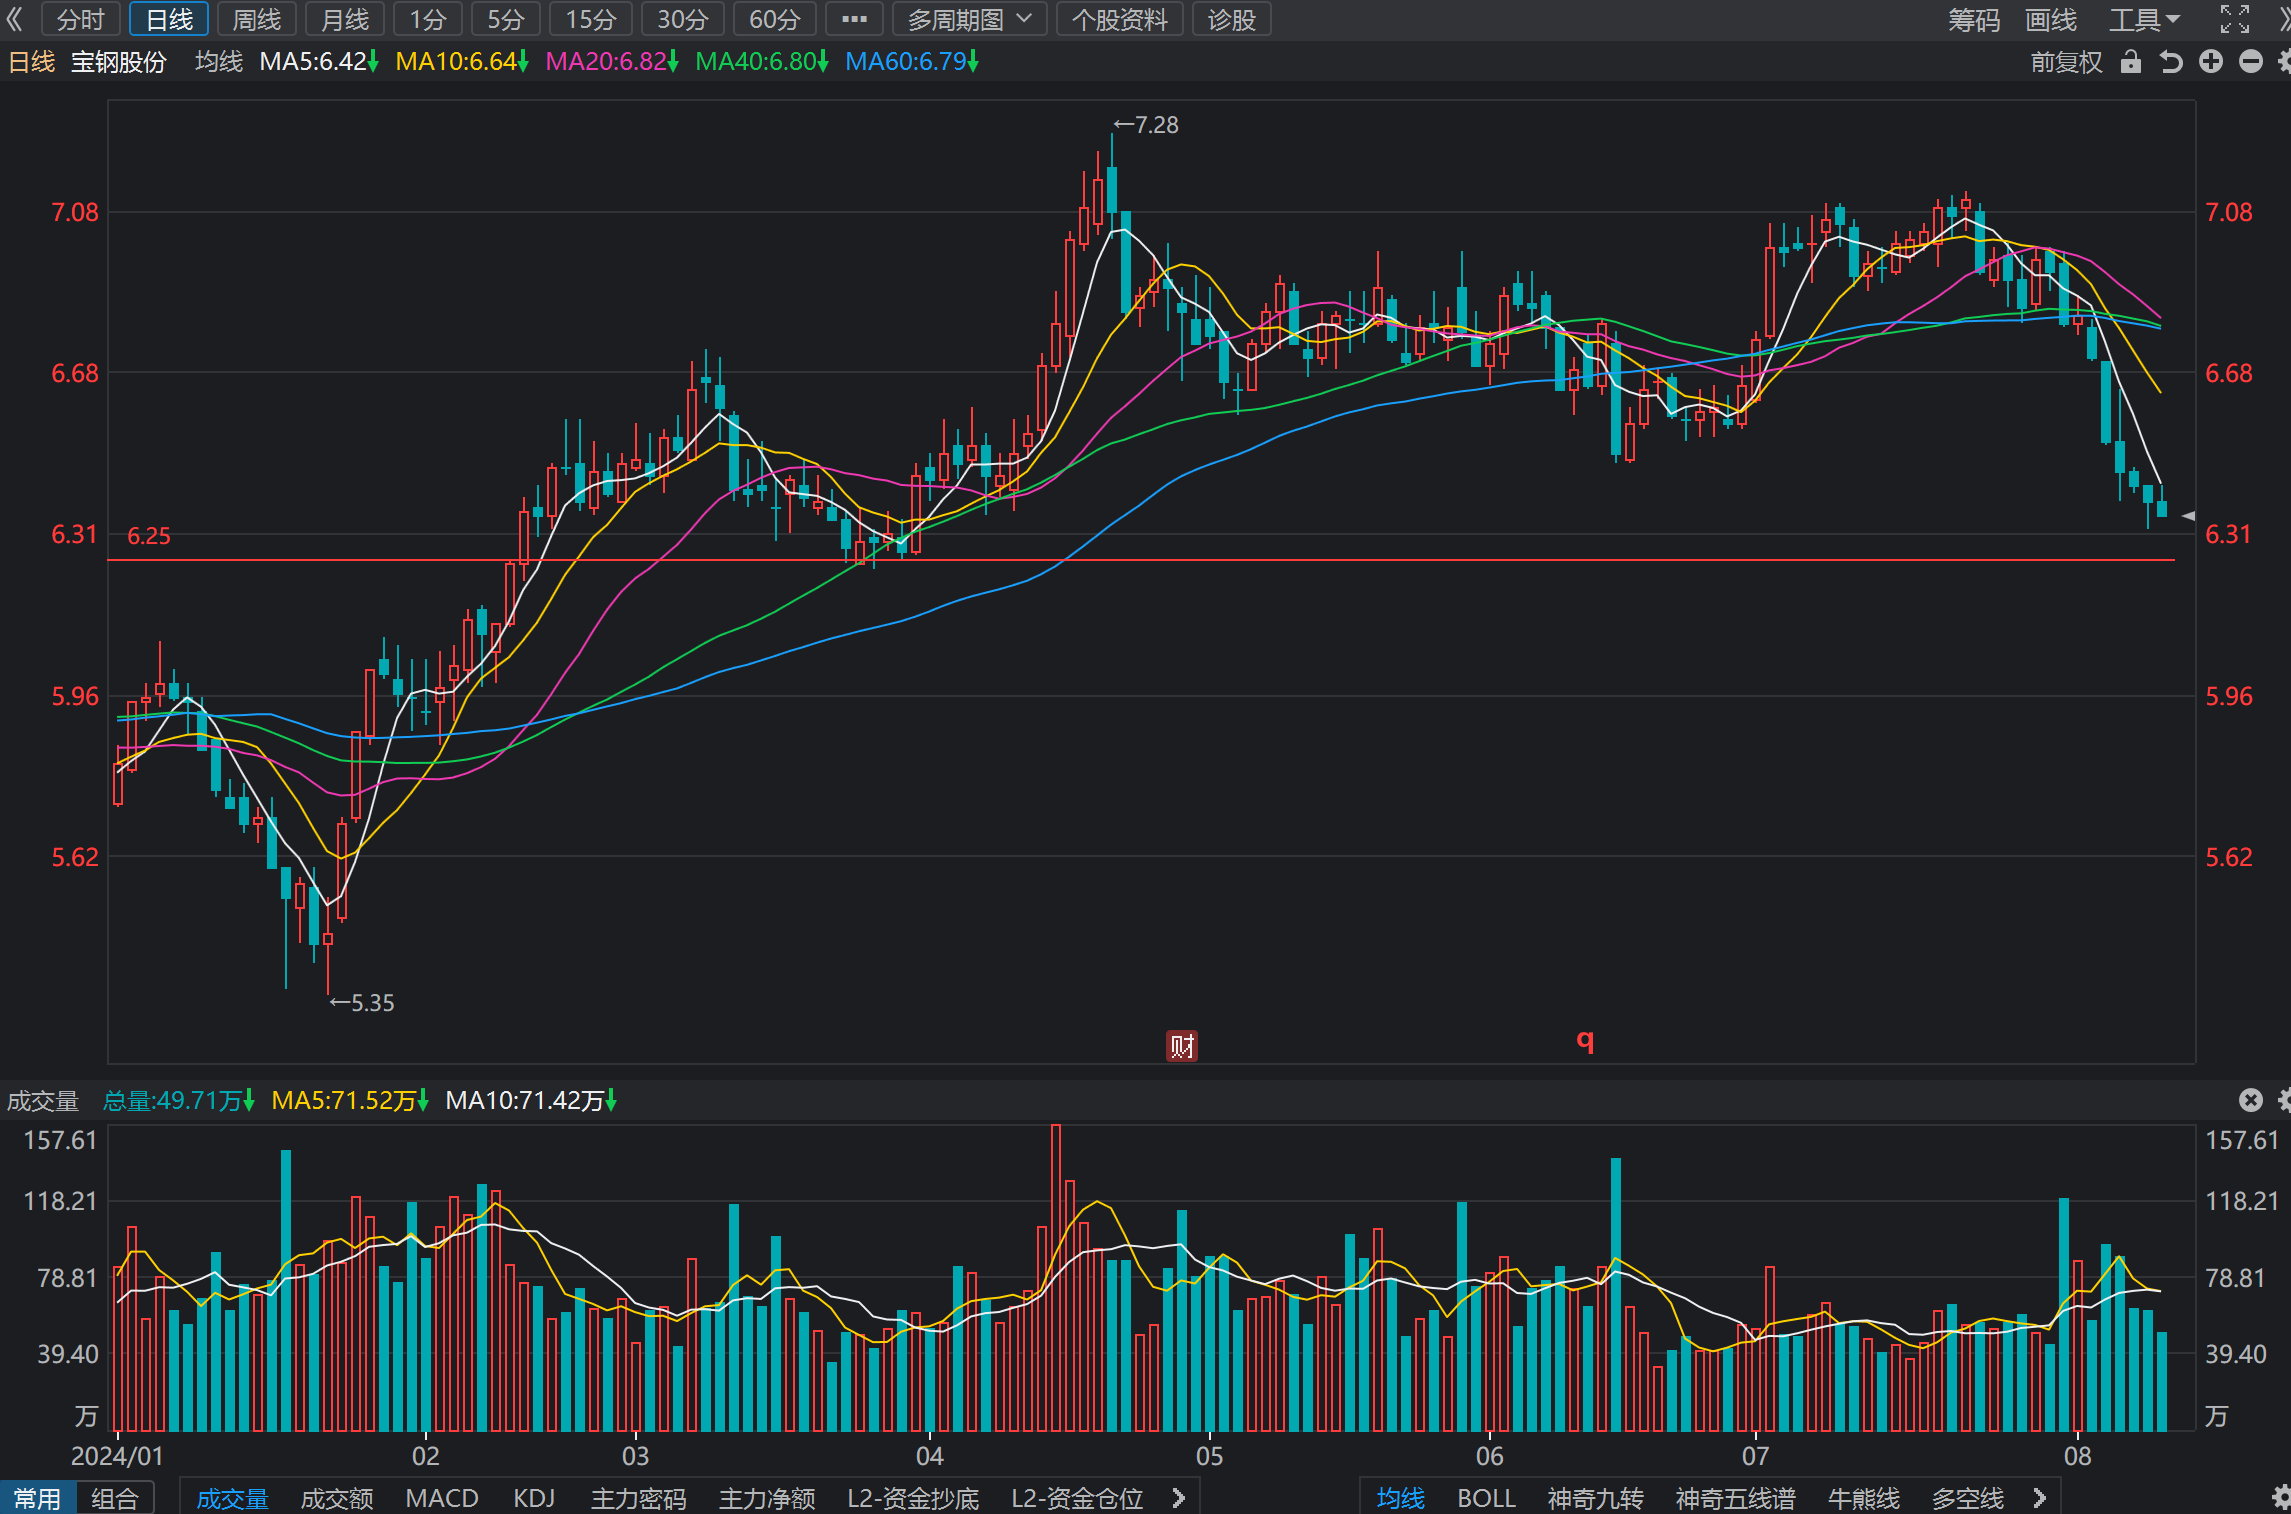Select KDJ indicator
Screen dimensions: 2291x1514
coord(534,1498)
